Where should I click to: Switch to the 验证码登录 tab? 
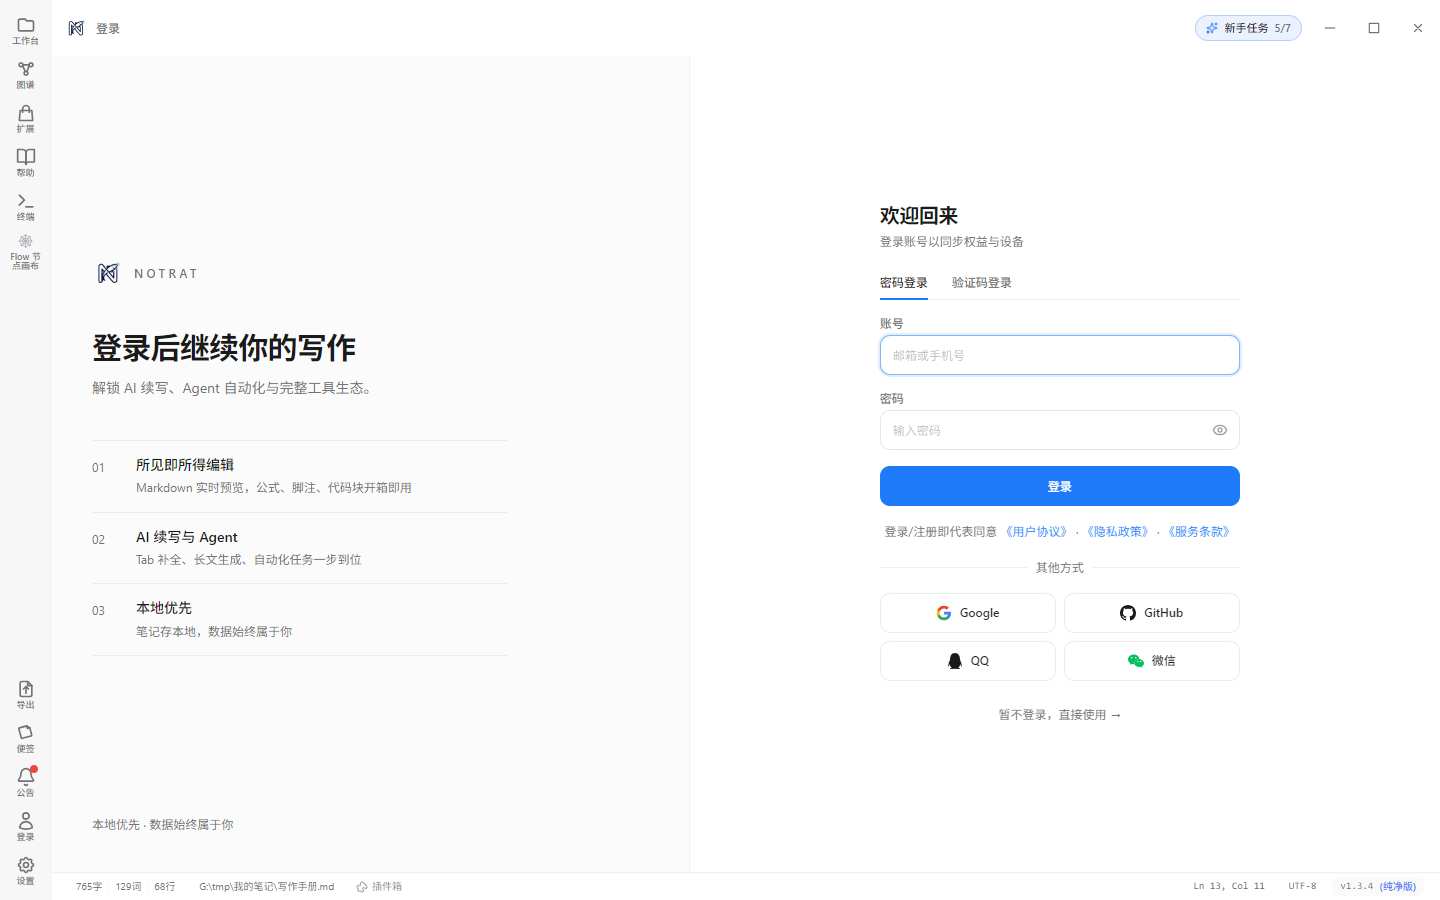click(x=982, y=283)
